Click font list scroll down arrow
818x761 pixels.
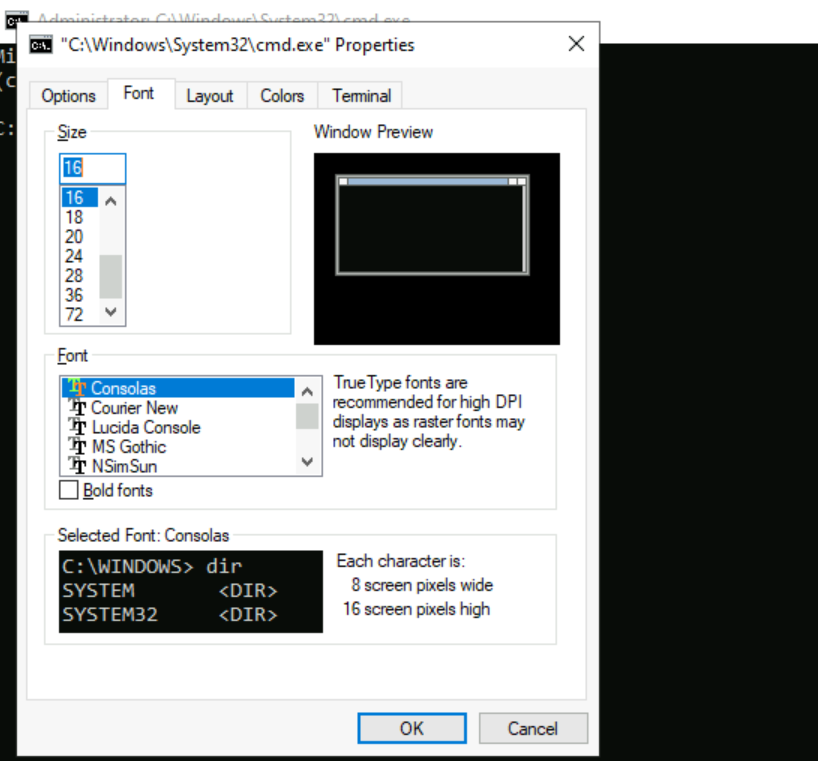click(307, 462)
